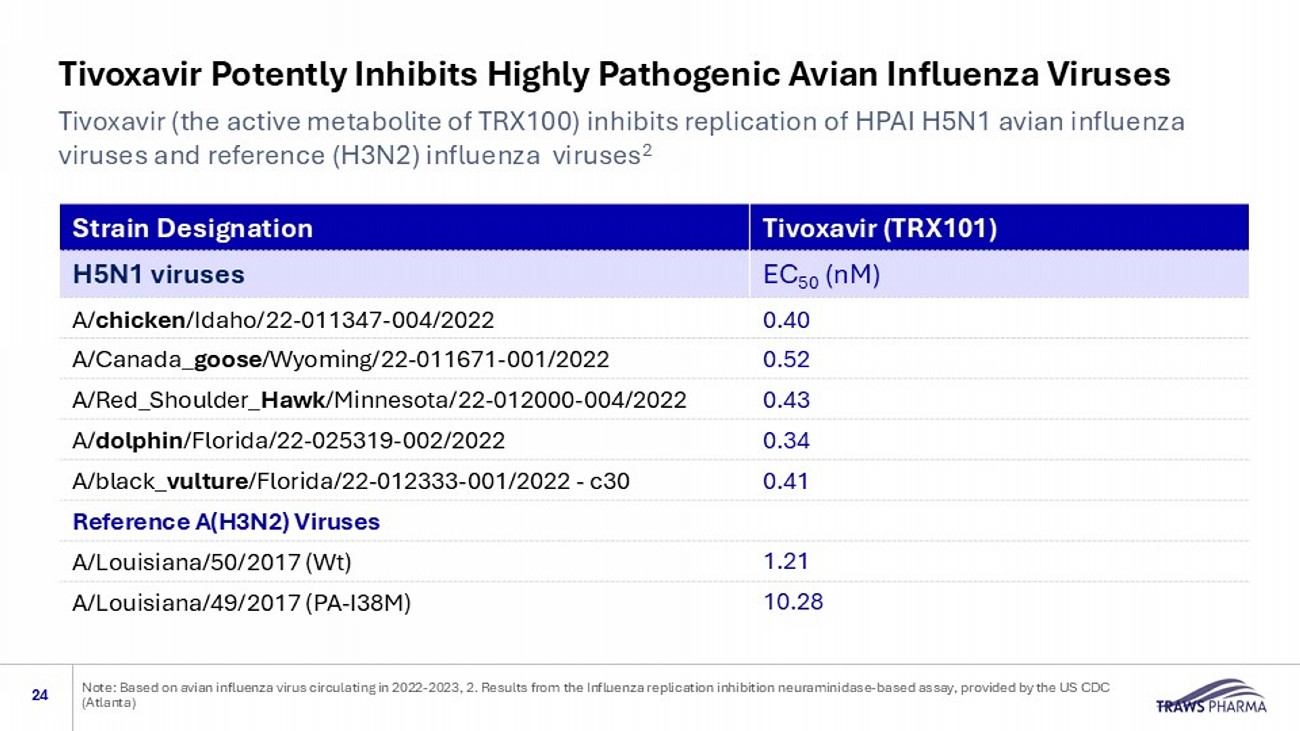This screenshot has width=1300, height=731.
Task: Select the 1.21 EC50 value
Action: [x=785, y=561]
